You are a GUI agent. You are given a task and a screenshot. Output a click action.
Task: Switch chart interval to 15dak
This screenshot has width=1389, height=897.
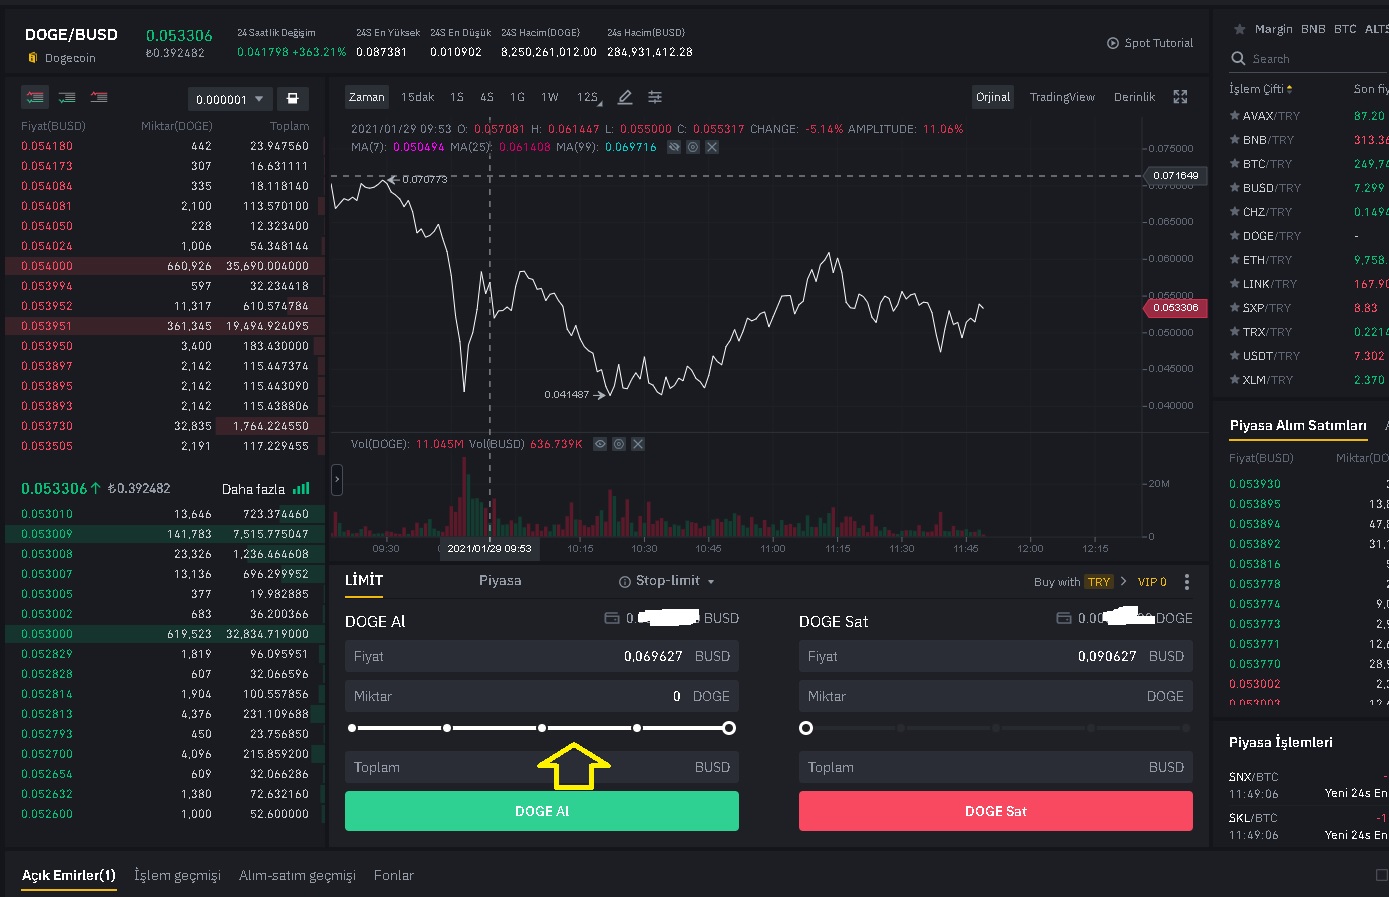pyautogui.click(x=418, y=97)
